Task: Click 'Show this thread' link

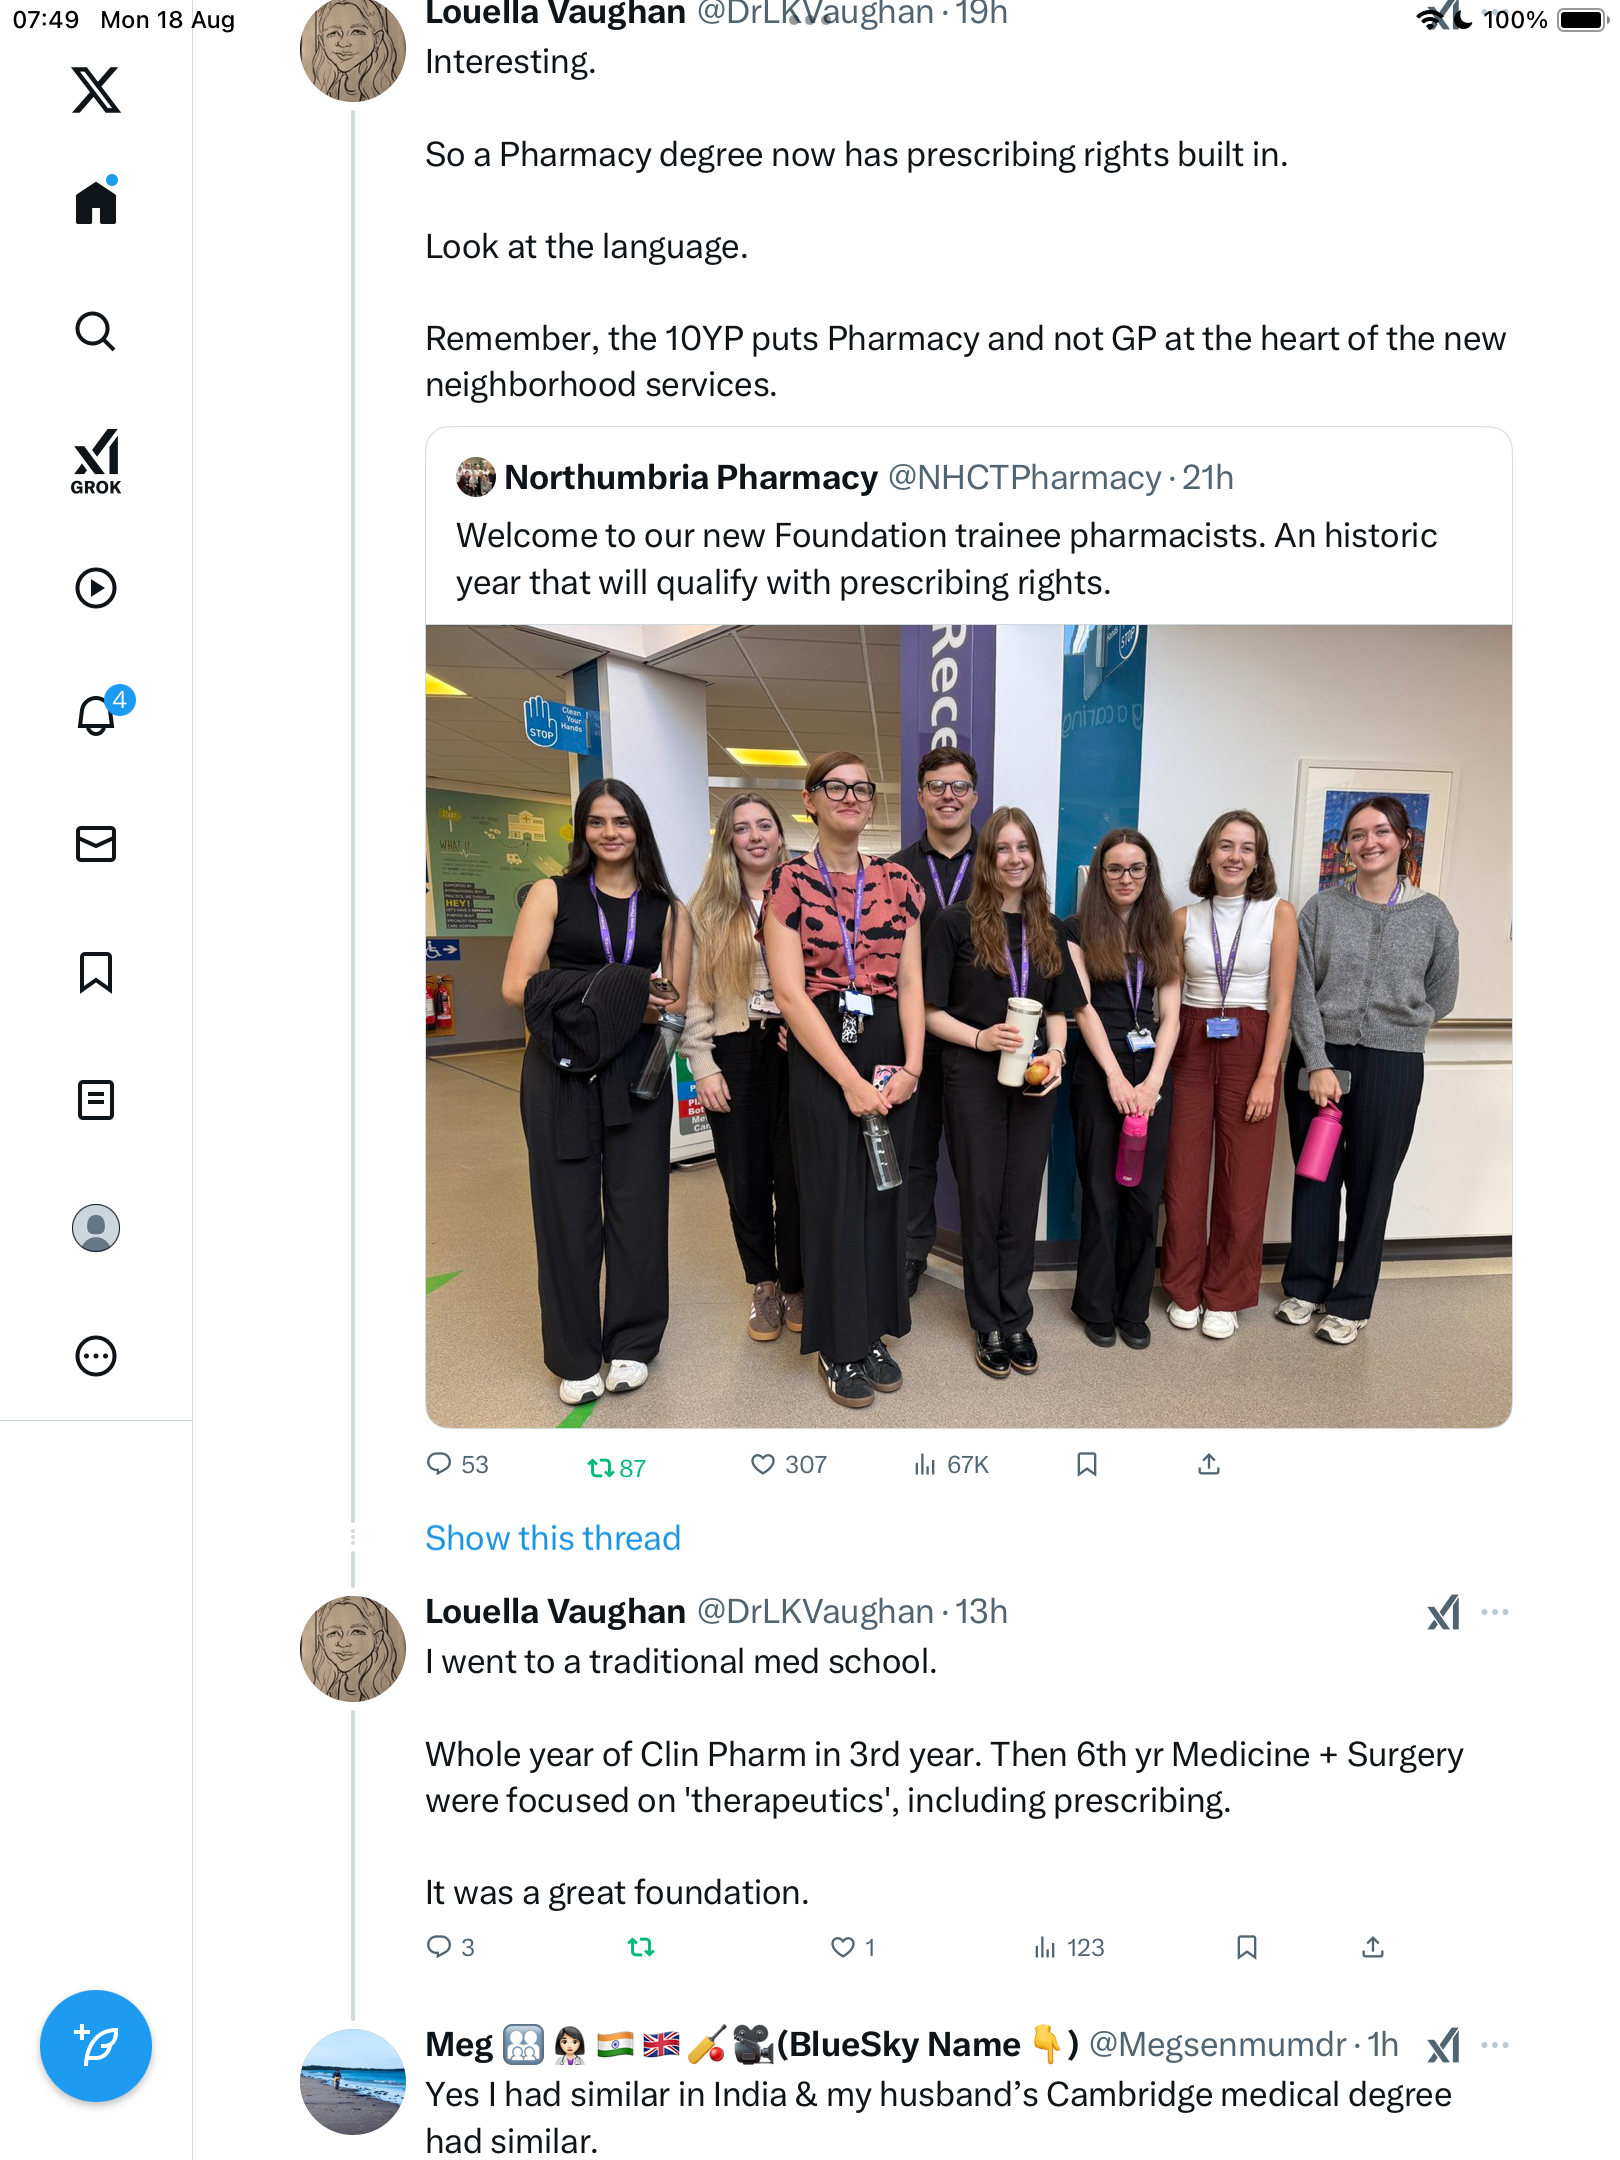Action: pyautogui.click(x=552, y=1538)
